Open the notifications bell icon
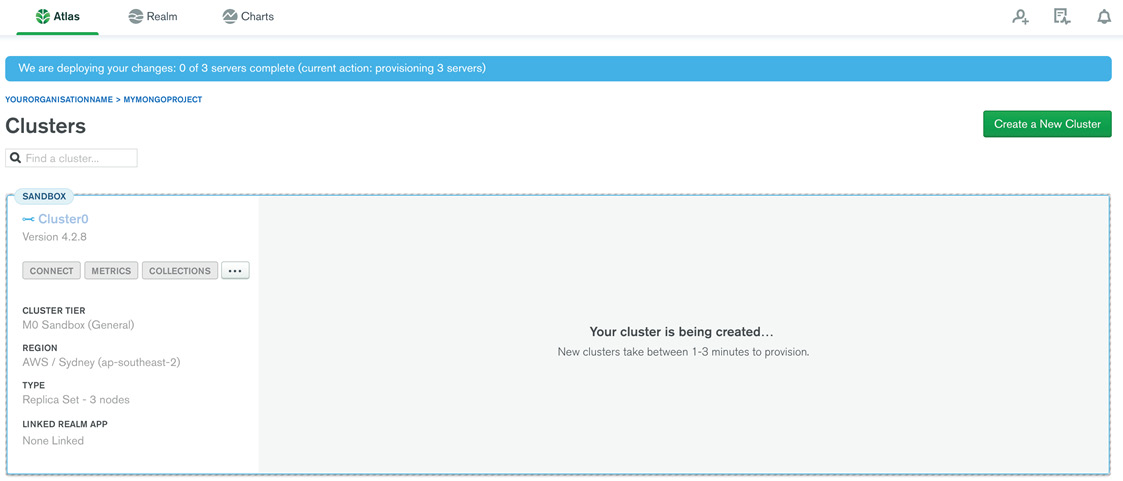 click(1104, 17)
